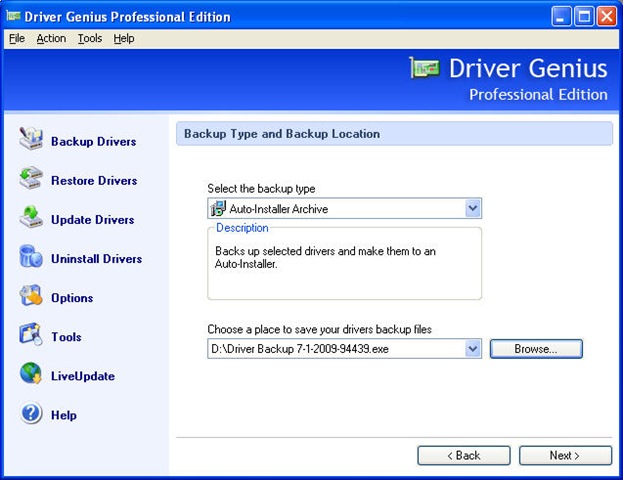Viewport: 623px width, 480px height.
Task: Open the Tools sidebar label link
Action: [x=66, y=337]
